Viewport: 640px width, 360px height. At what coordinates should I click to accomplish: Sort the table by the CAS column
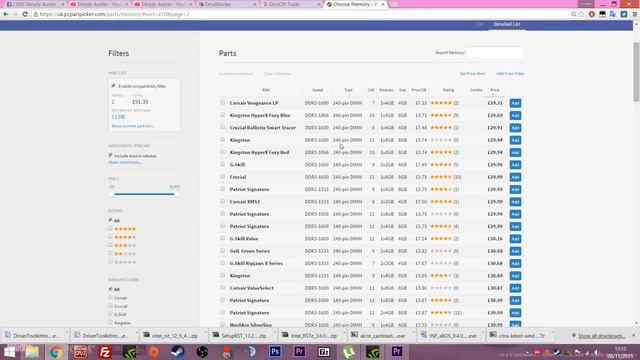371,90
